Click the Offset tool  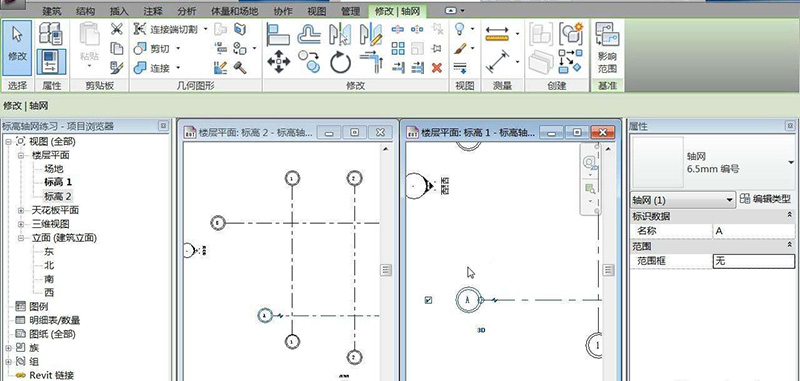click(309, 35)
